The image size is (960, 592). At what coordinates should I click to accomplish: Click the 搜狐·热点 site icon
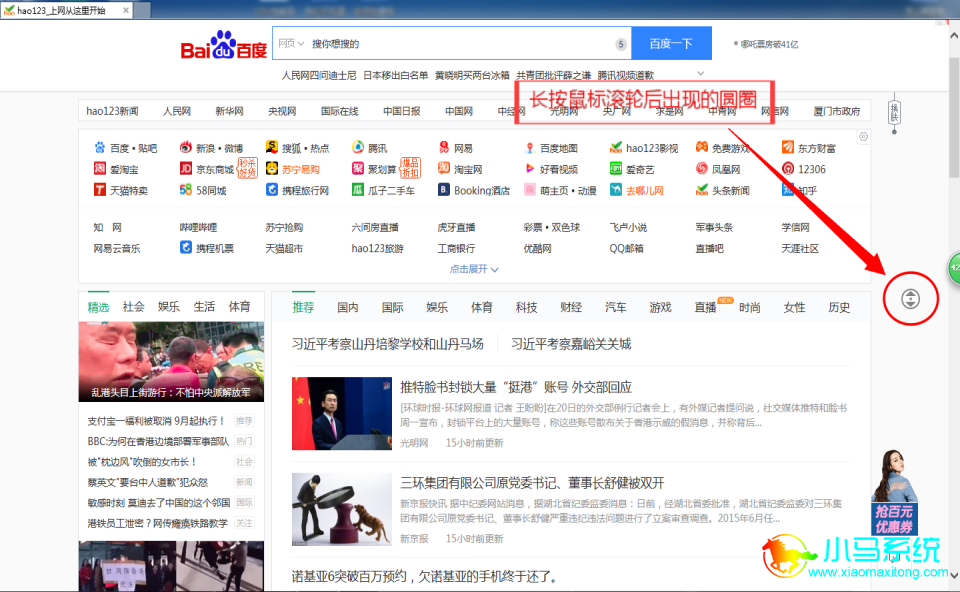click(272, 148)
